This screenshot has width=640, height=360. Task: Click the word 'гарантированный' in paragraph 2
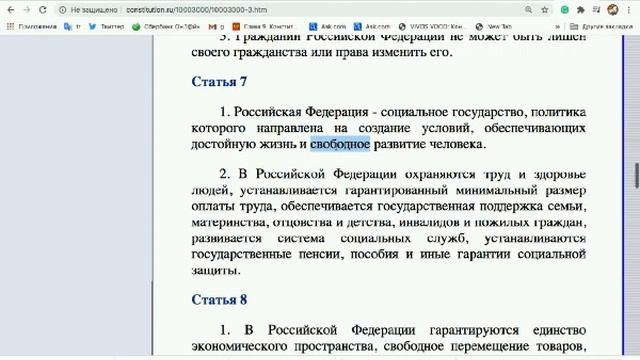[x=397, y=190]
